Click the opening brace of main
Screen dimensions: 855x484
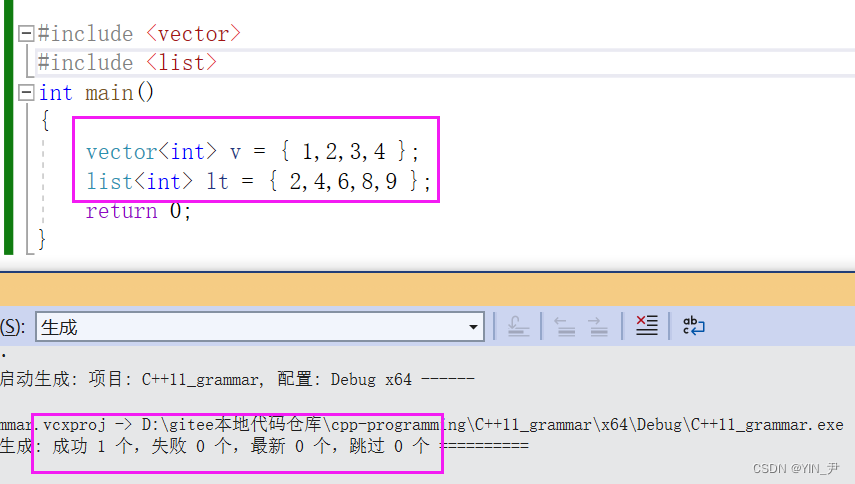coord(46,120)
